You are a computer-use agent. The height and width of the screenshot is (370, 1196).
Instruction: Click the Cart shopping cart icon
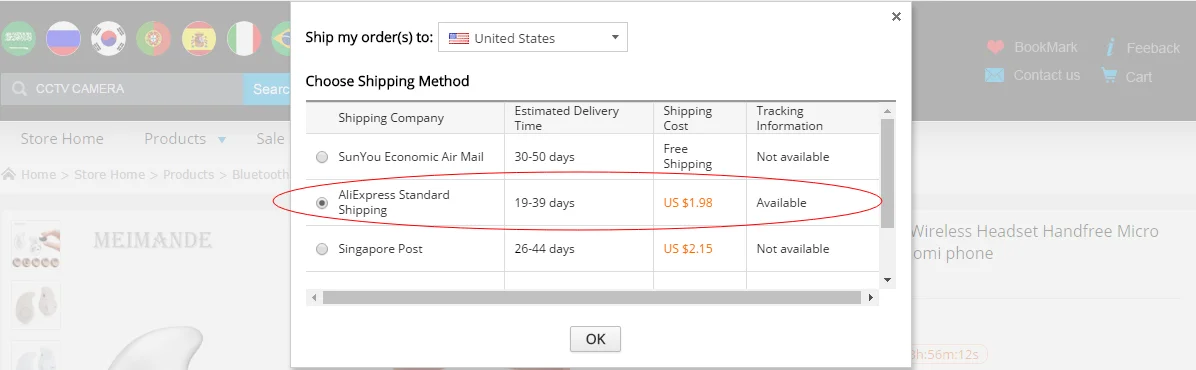point(1109,75)
